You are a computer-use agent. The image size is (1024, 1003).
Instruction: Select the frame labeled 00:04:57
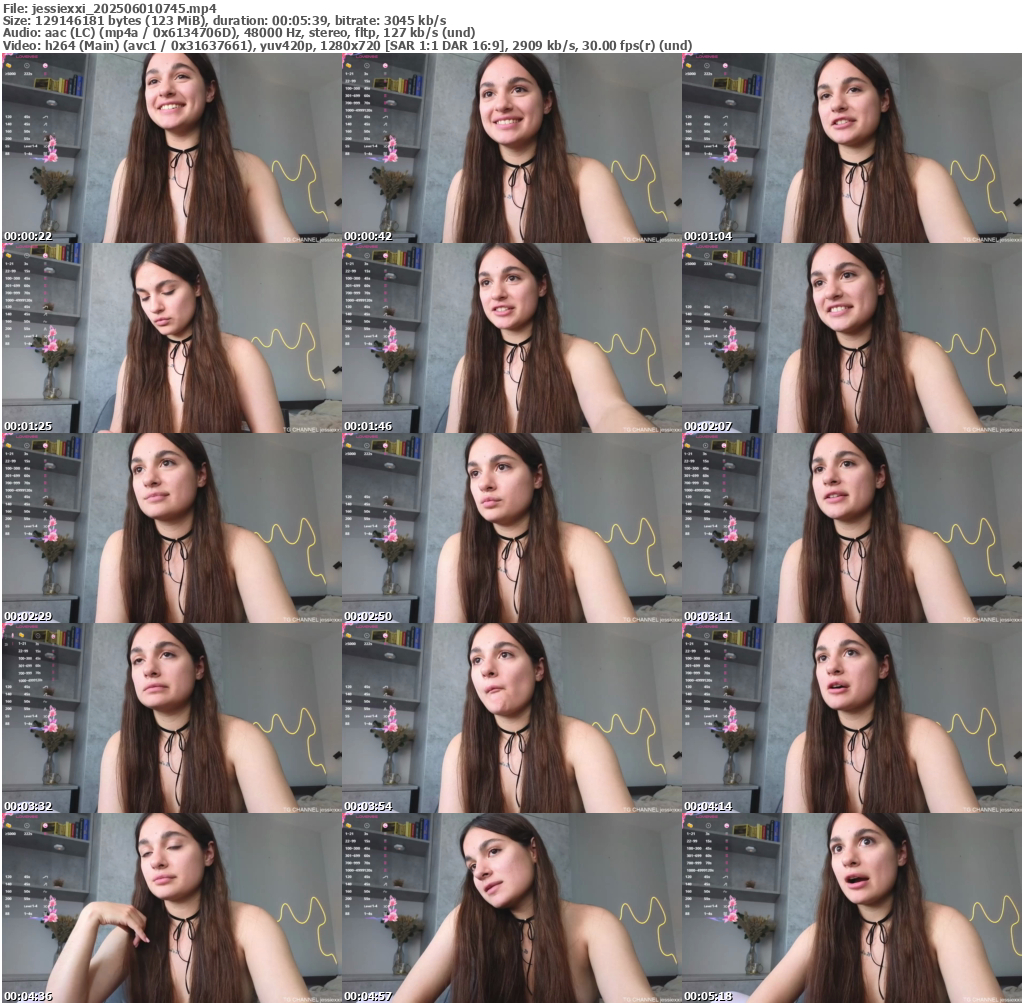(x=511, y=907)
